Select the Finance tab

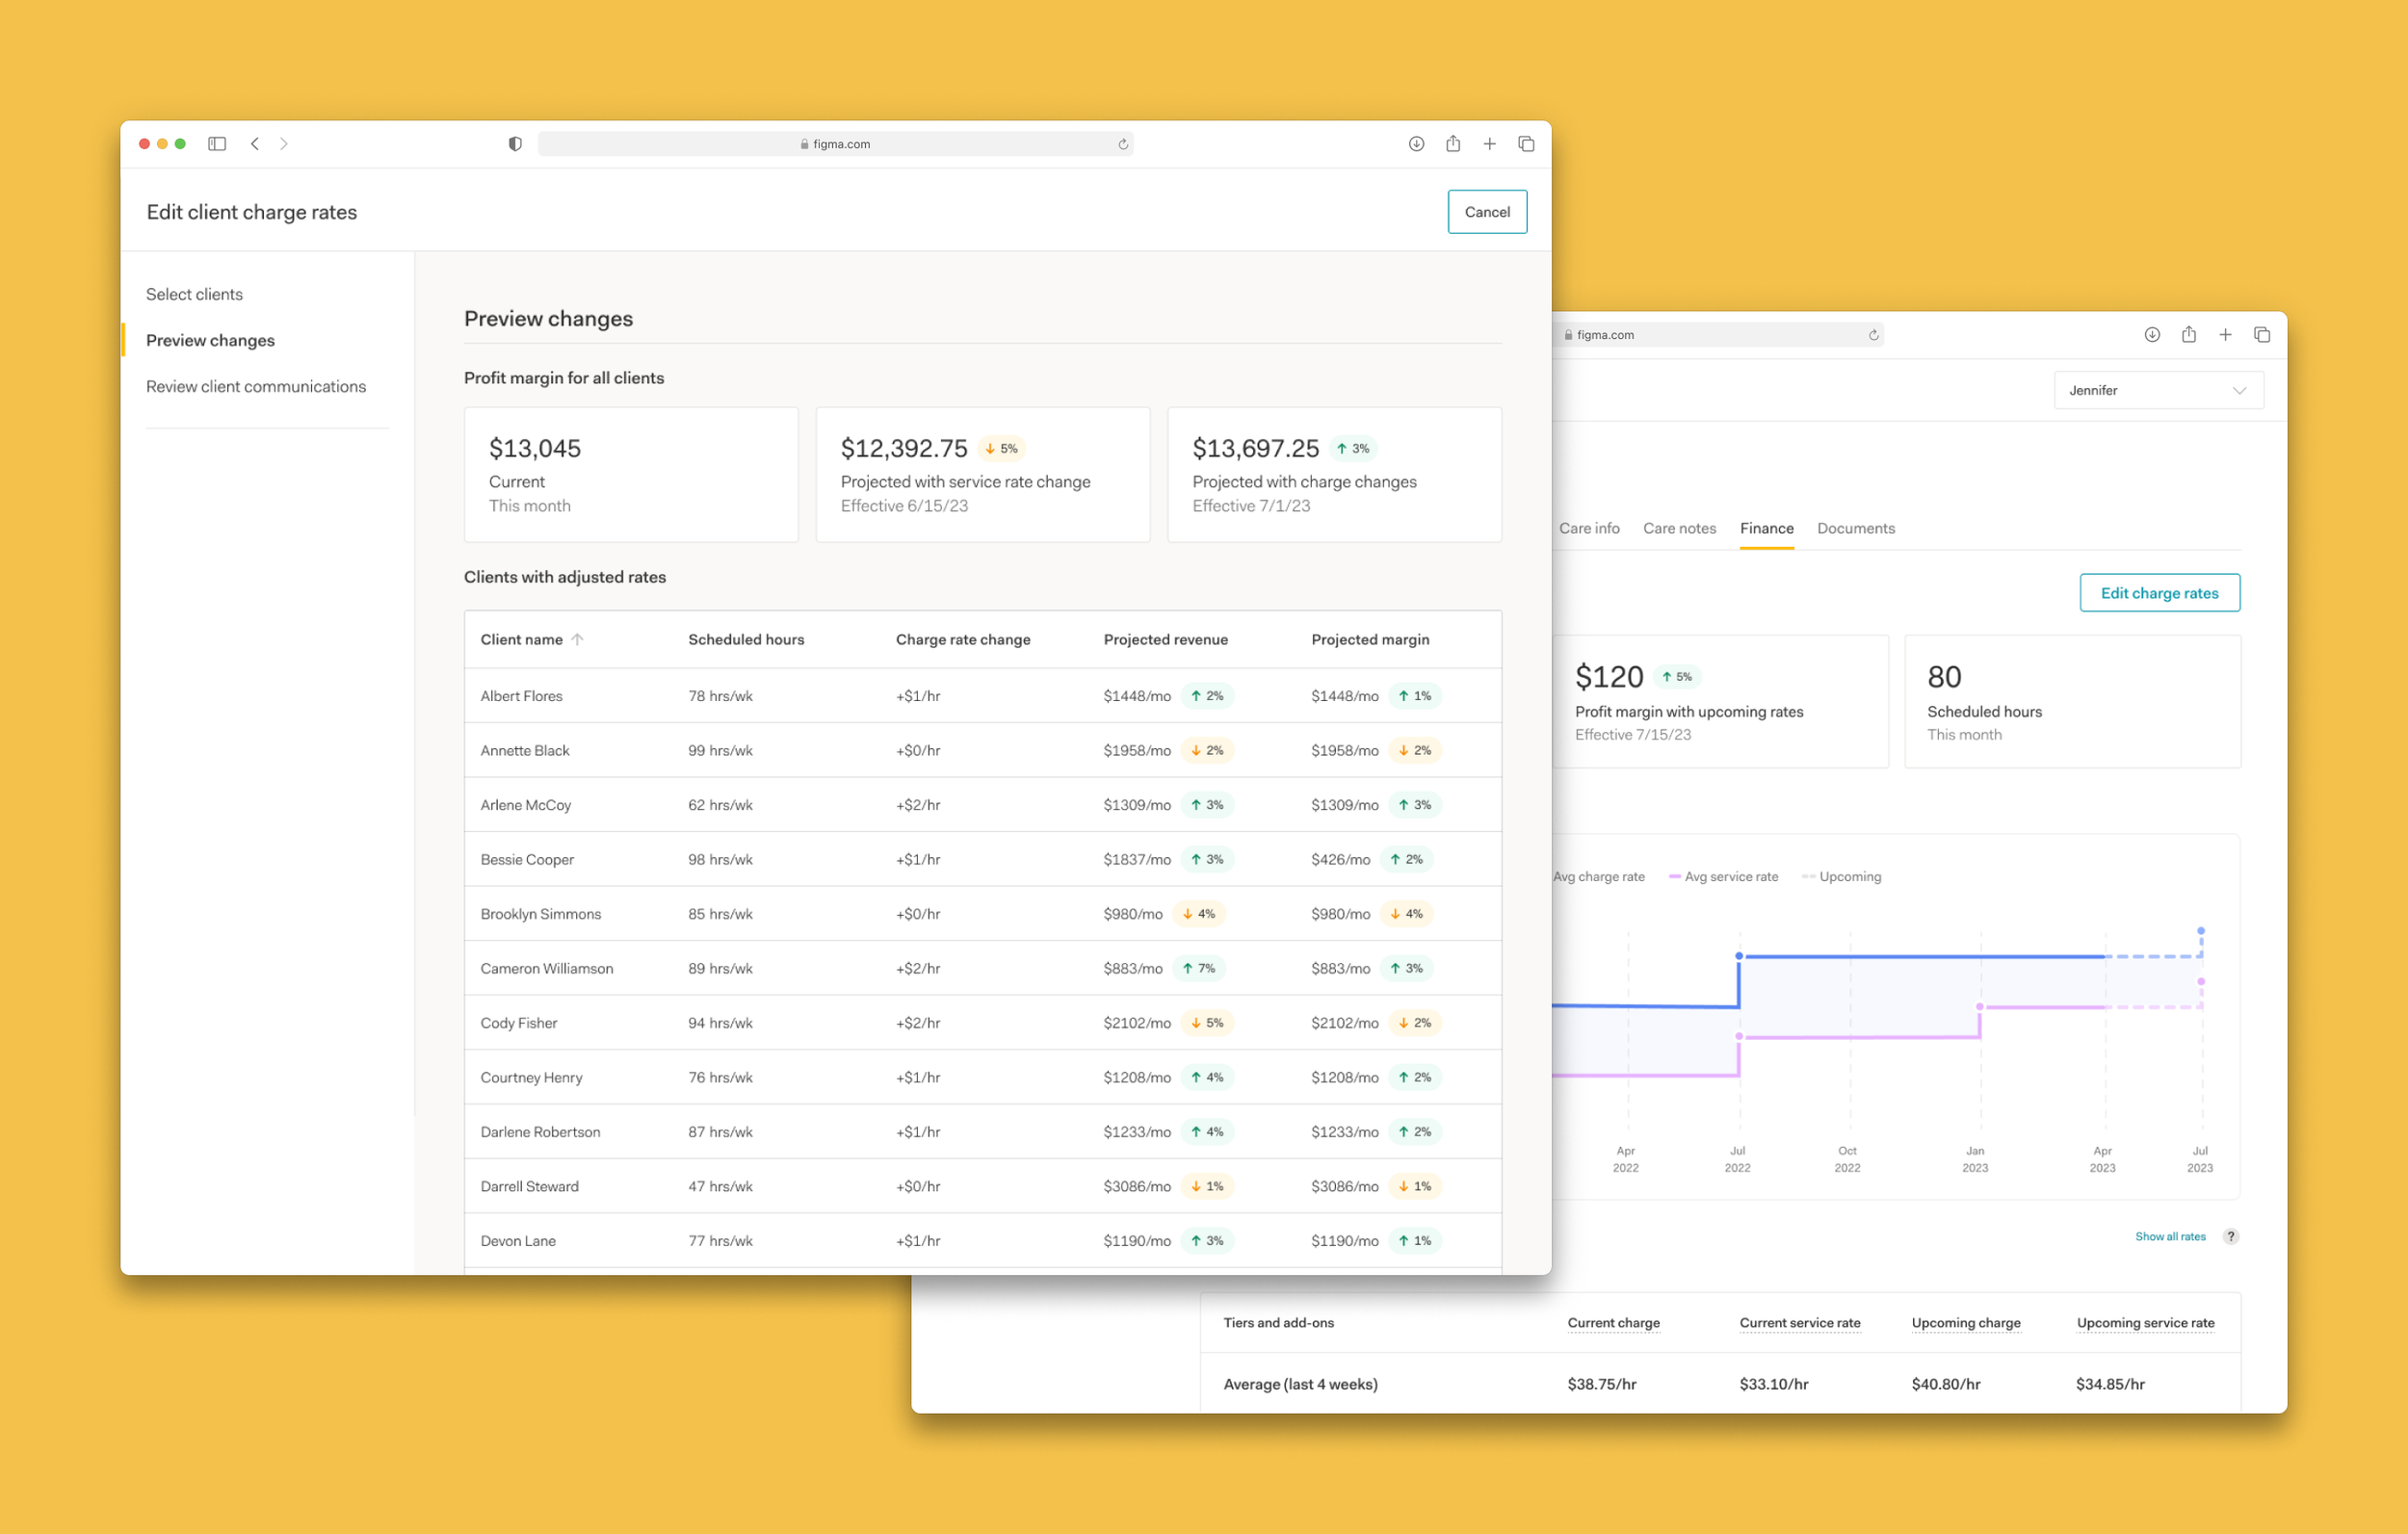(1766, 529)
